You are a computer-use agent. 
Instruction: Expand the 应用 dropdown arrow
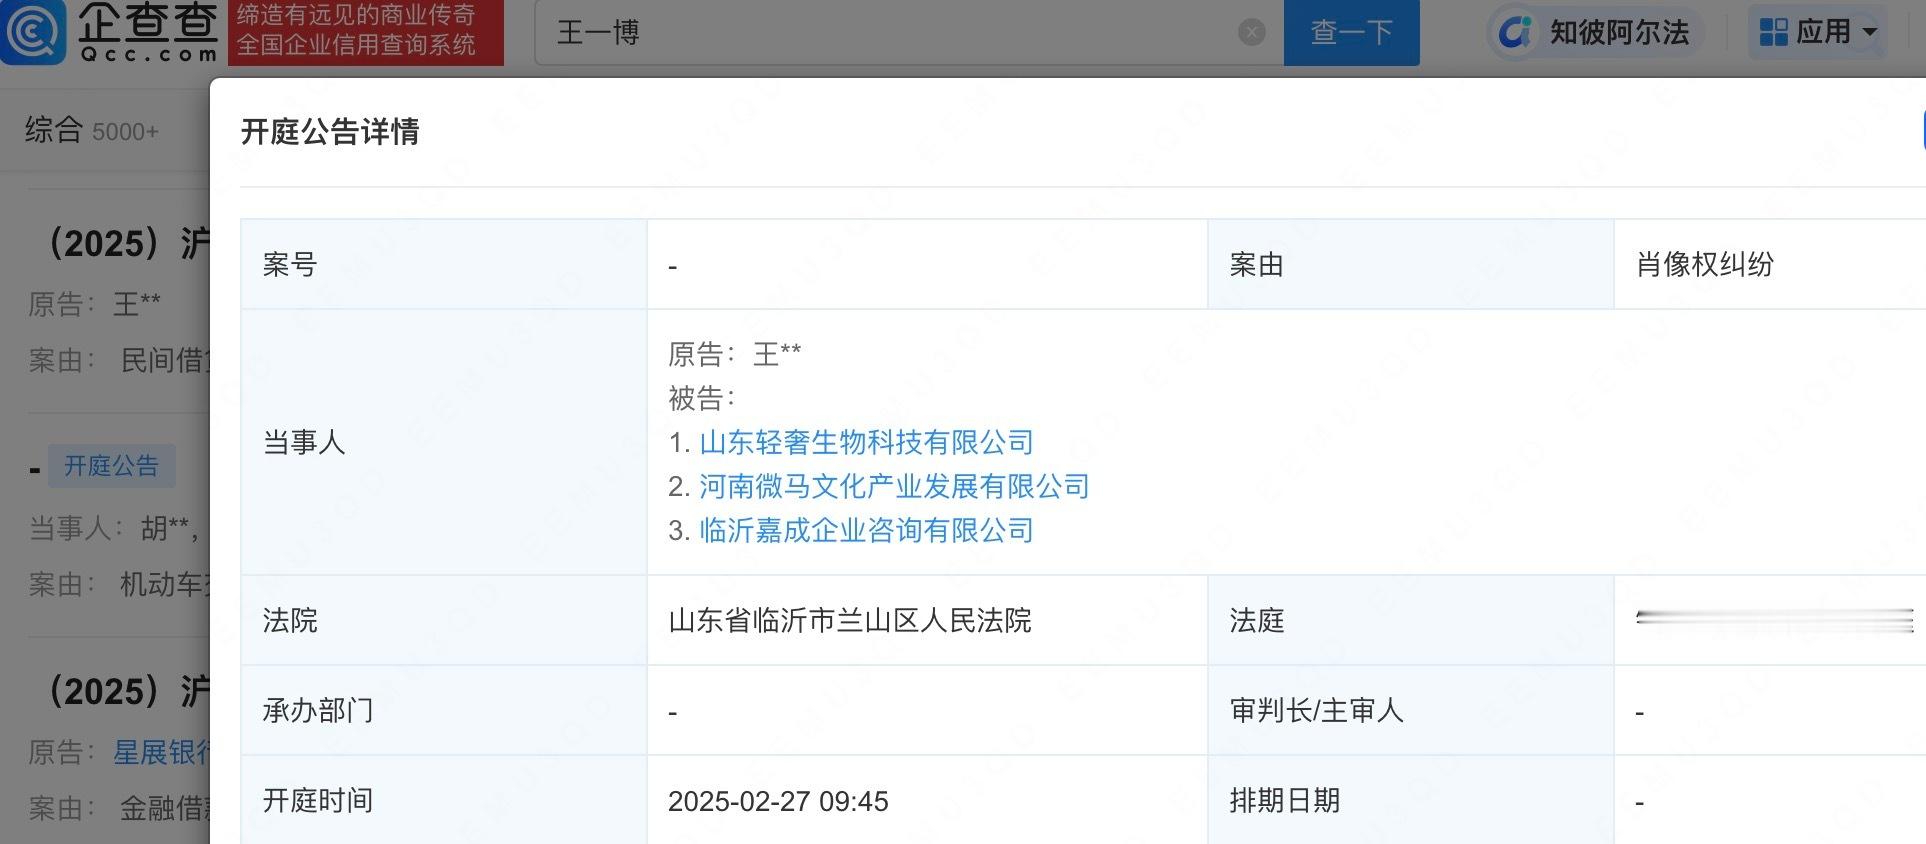1870,32
